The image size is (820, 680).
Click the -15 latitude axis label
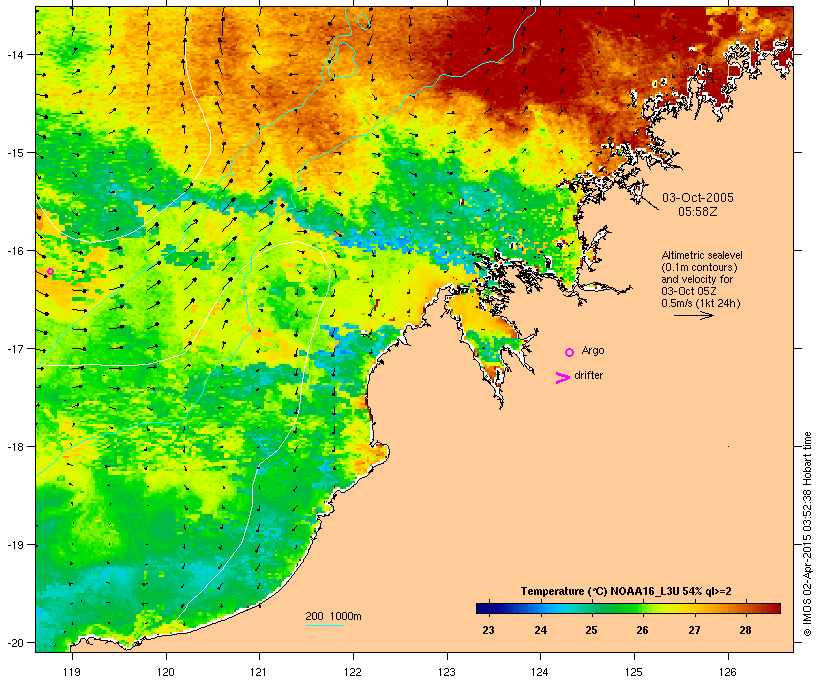coord(14,153)
